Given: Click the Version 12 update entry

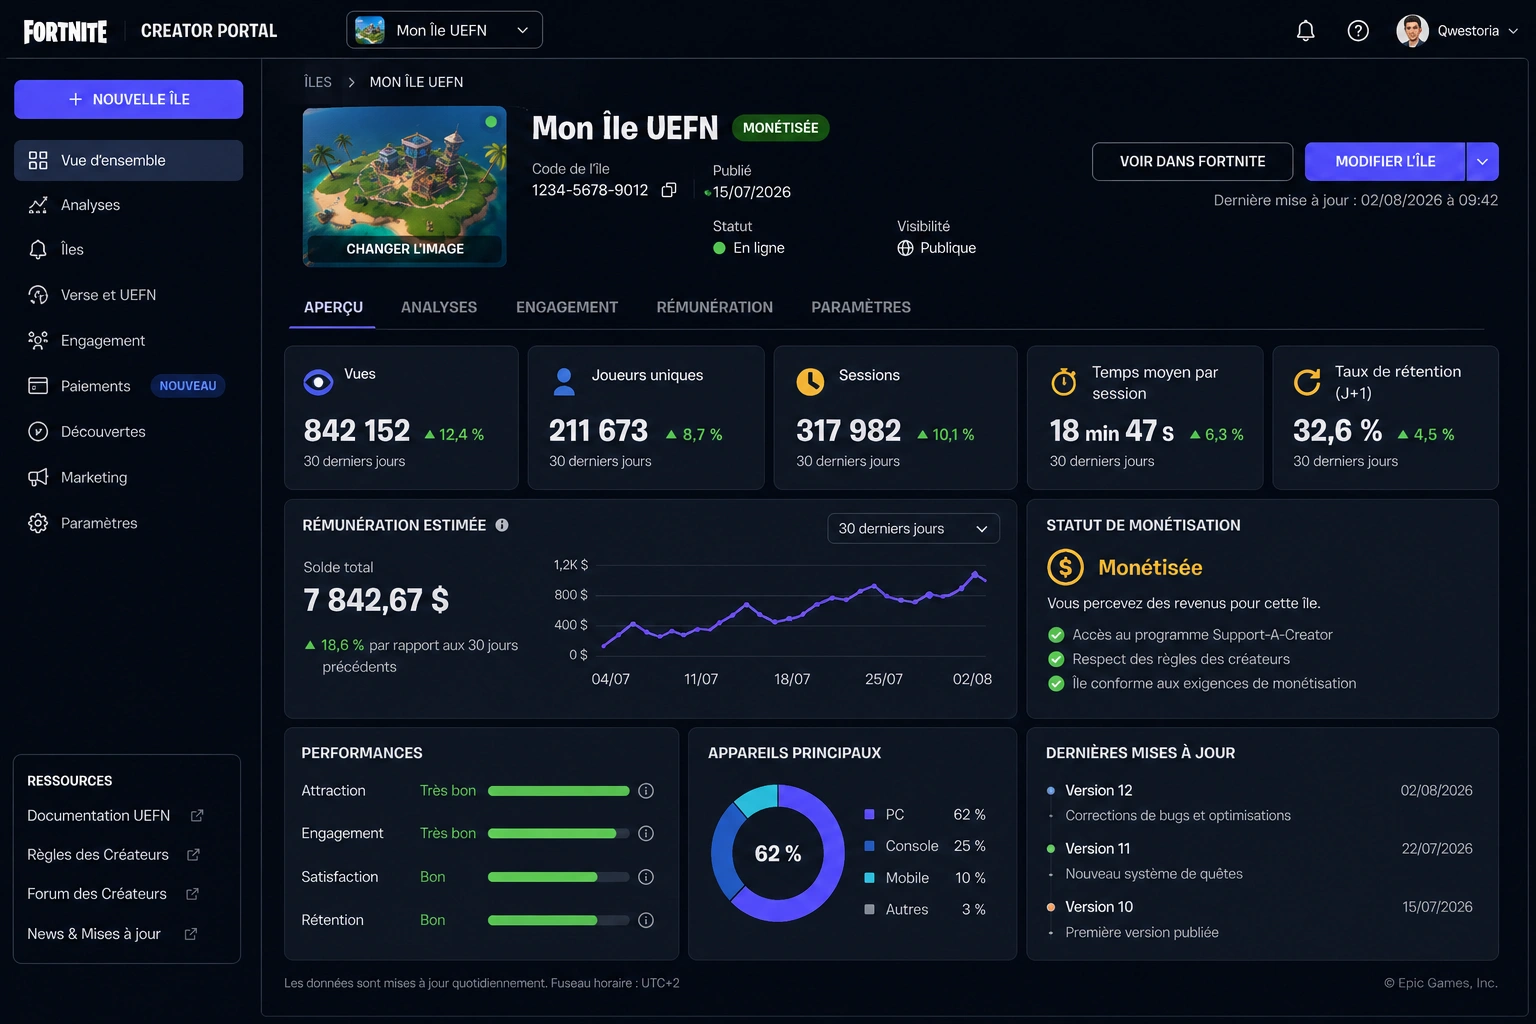Looking at the screenshot, I should click(1260, 802).
